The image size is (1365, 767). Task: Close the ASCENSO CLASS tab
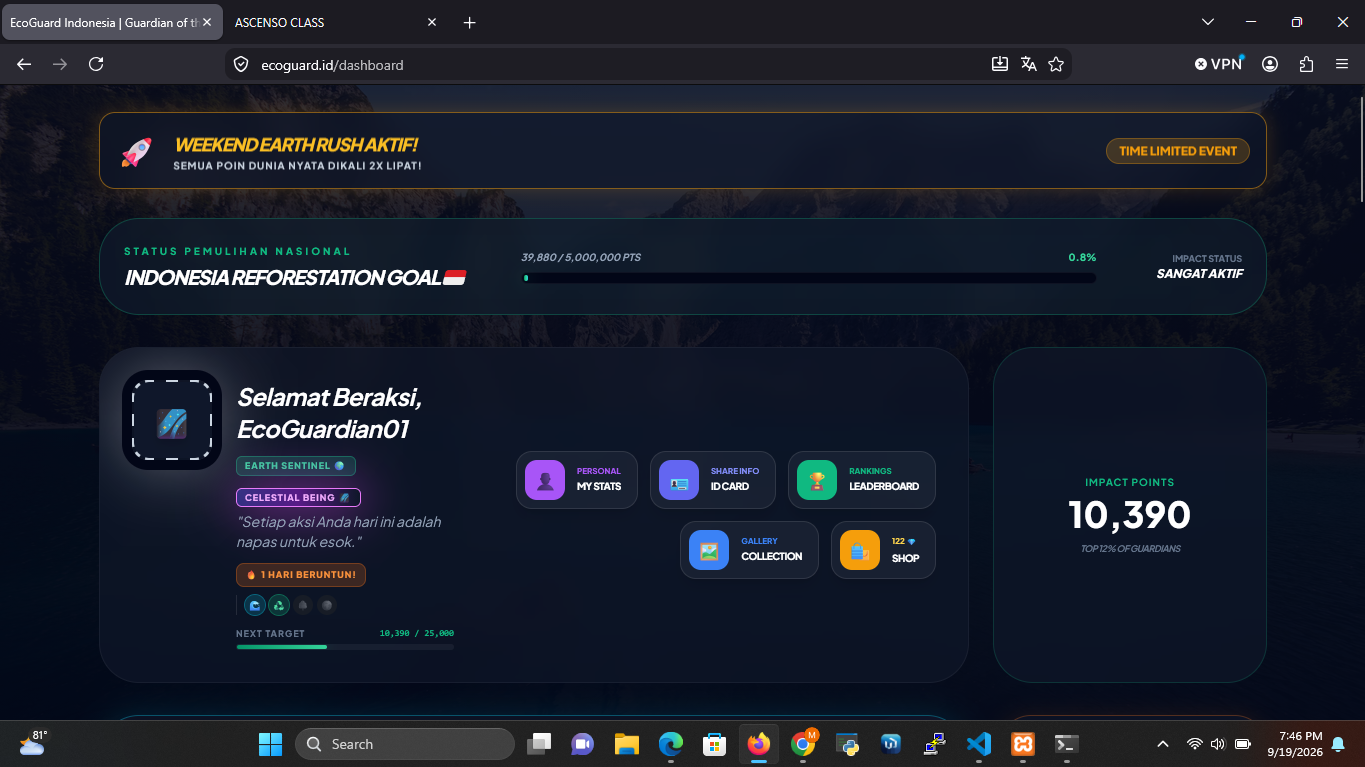431,22
